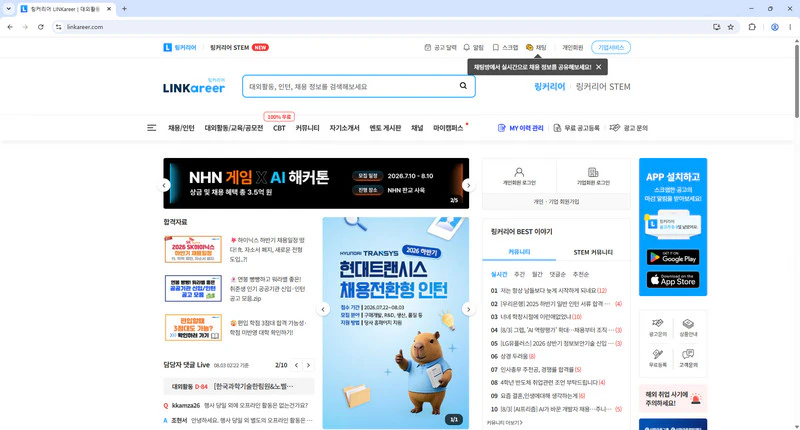Image resolution: width=800 pixels, height=430 pixels.
Task: Click 해외 취업 사기에 주의하세요 banner
Action: point(673,398)
